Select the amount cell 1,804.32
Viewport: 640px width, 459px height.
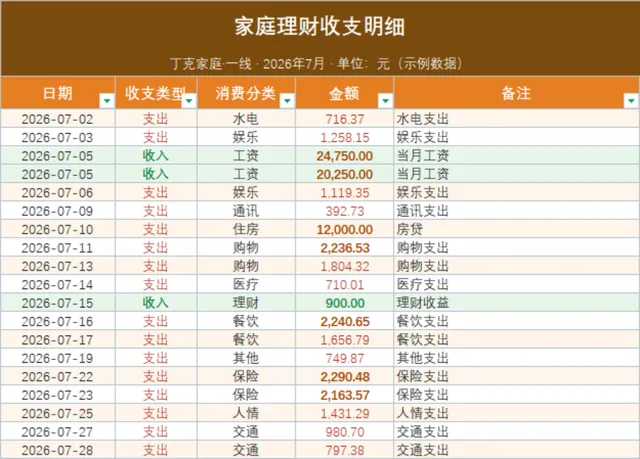(344, 266)
